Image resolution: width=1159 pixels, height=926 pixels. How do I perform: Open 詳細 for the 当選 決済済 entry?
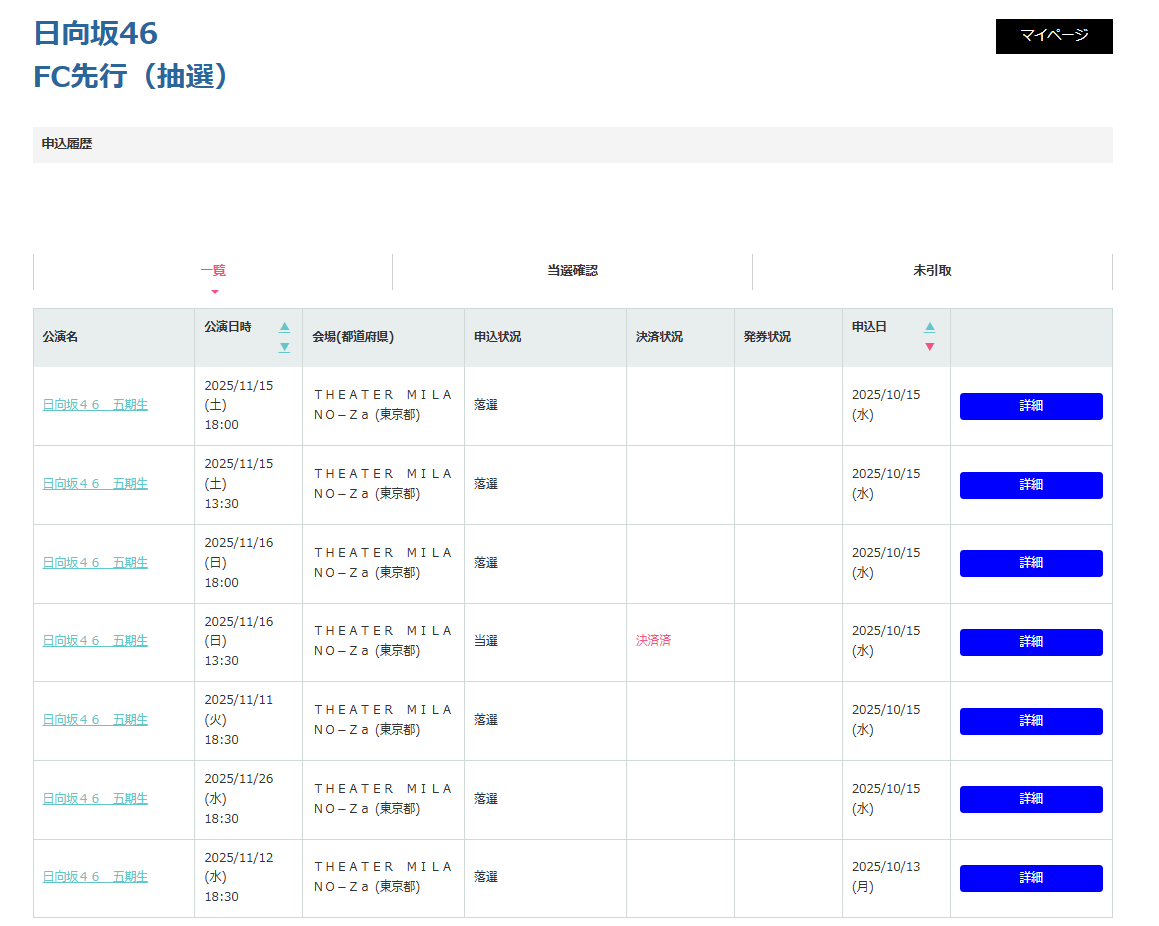coord(1031,642)
